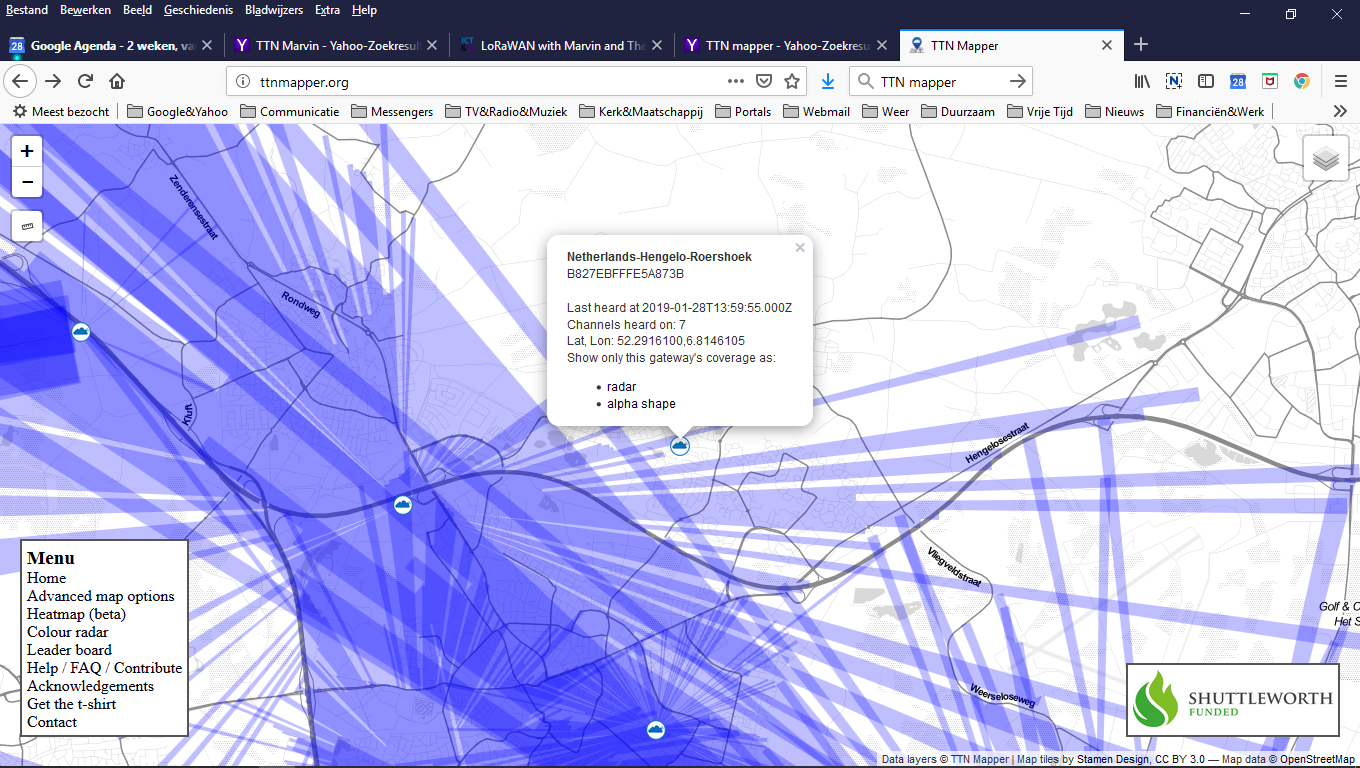Open the Firefox hamburger menu
This screenshot has width=1360, height=768.
point(1341,82)
